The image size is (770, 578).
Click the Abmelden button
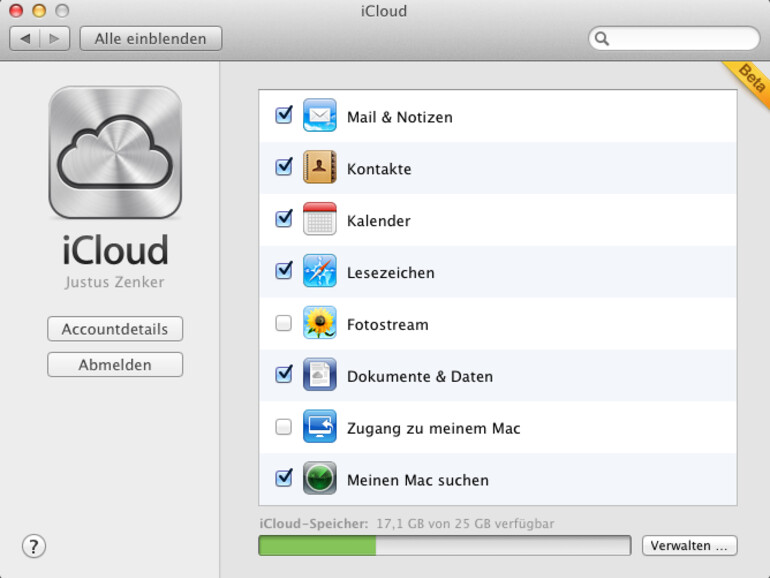pyautogui.click(x=115, y=365)
